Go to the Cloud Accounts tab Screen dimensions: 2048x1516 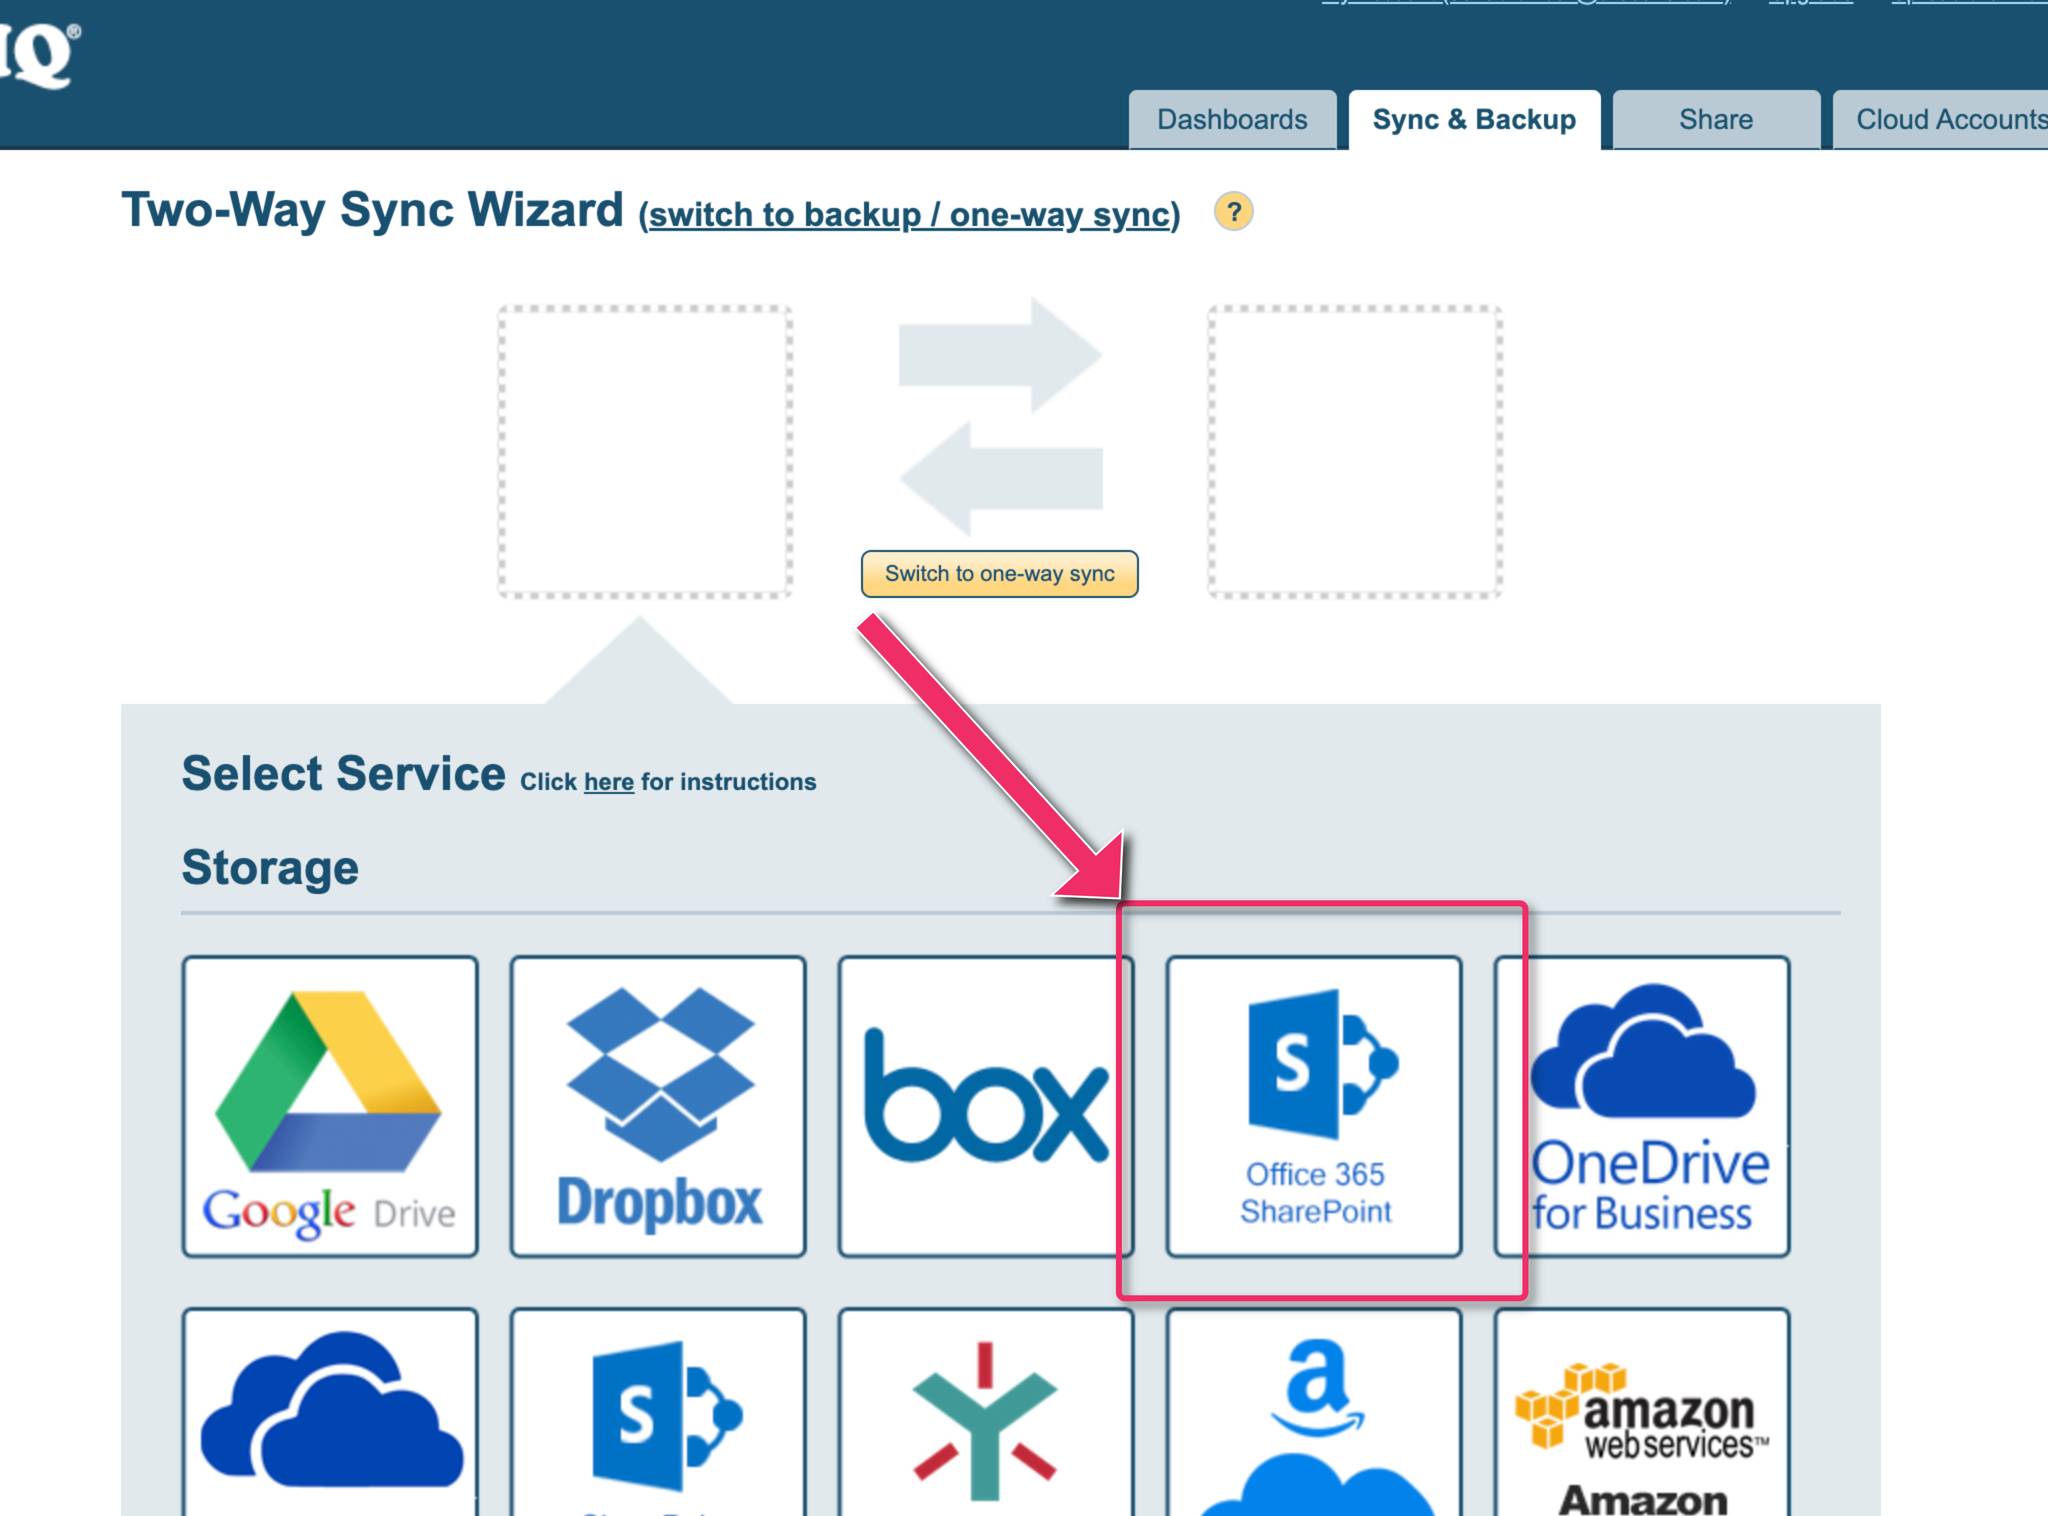1940,120
